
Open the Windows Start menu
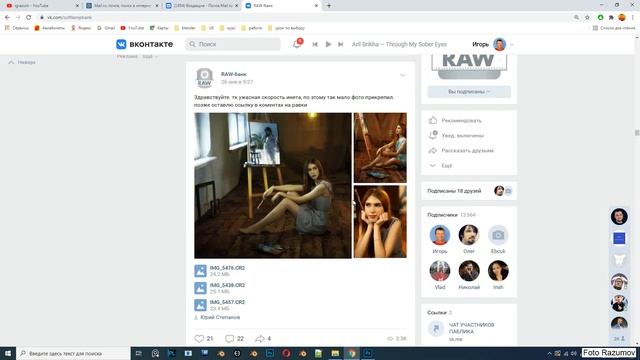pyautogui.click(x=8, y=353)
